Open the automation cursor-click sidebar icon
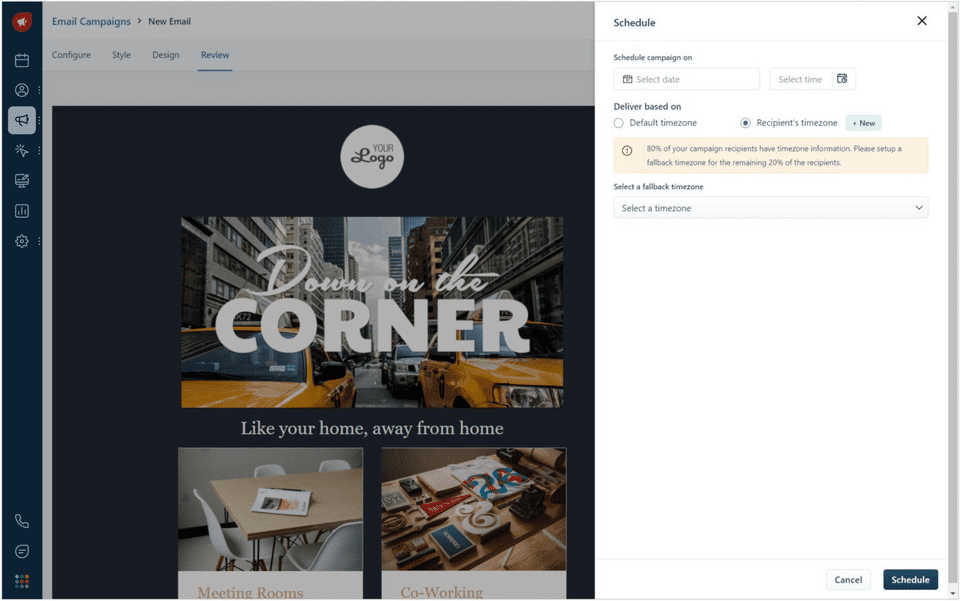Viewport: 960px width, 601px height. (22, 150)
